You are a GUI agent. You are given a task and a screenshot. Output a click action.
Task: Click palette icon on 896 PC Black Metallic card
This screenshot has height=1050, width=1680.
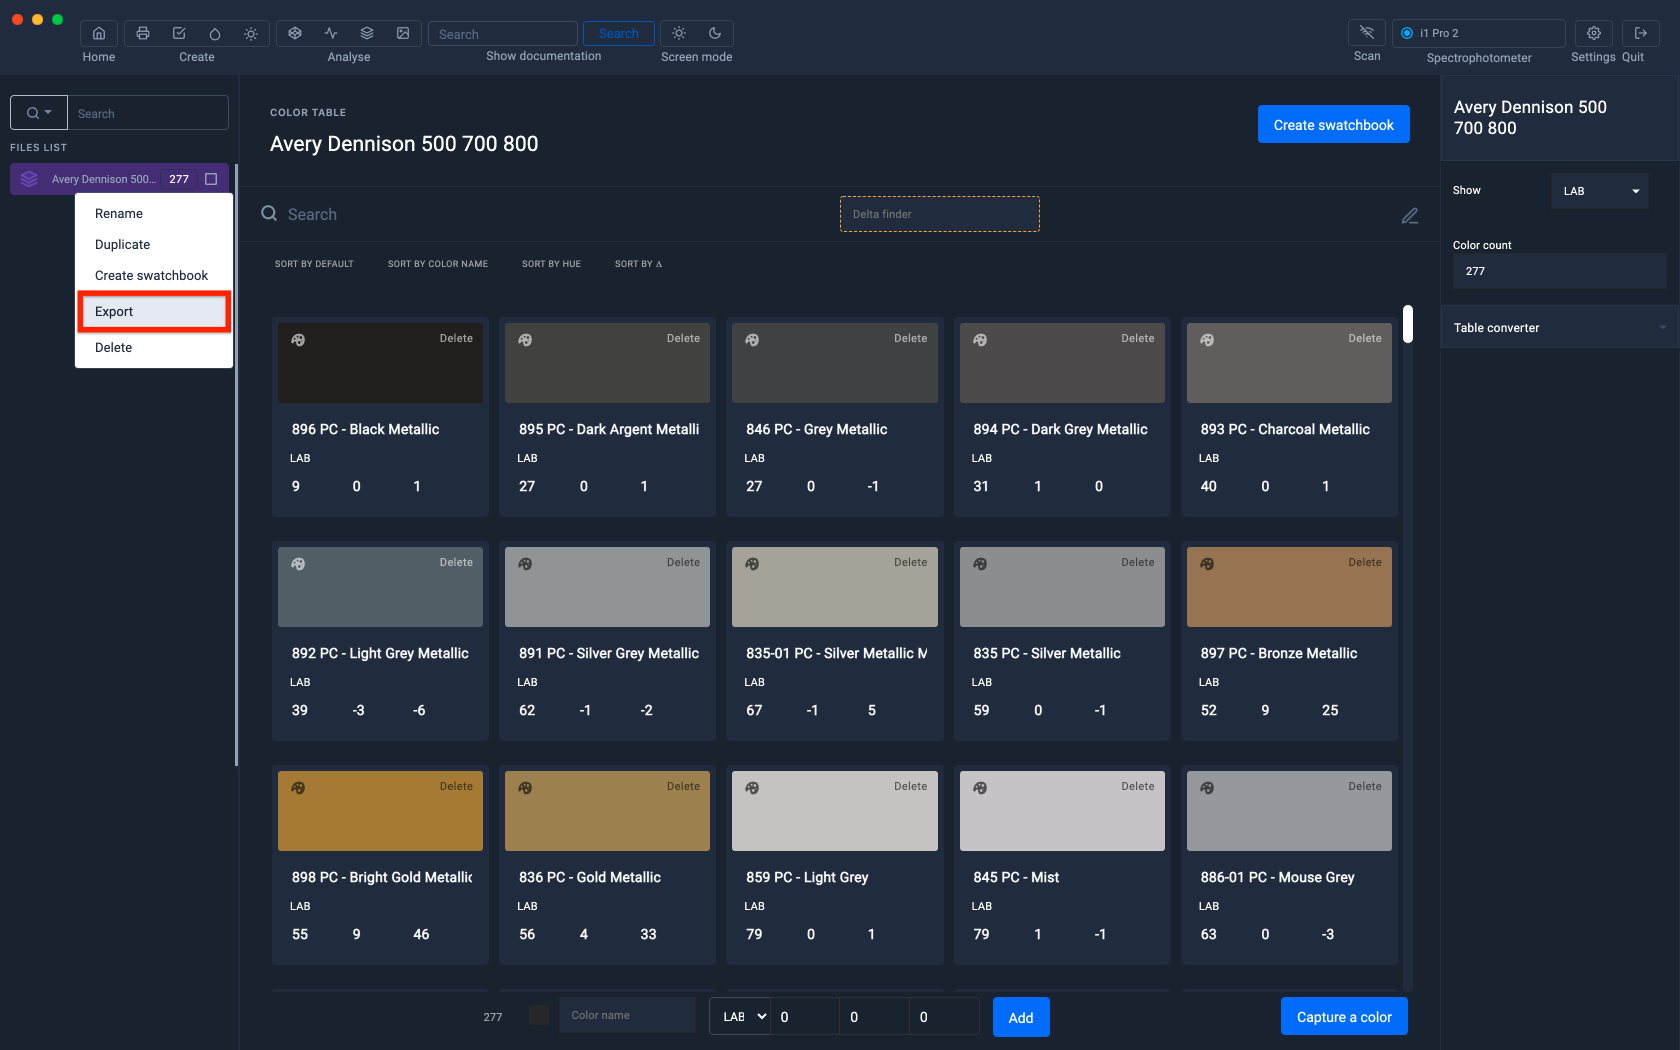[x=298, y=340]
